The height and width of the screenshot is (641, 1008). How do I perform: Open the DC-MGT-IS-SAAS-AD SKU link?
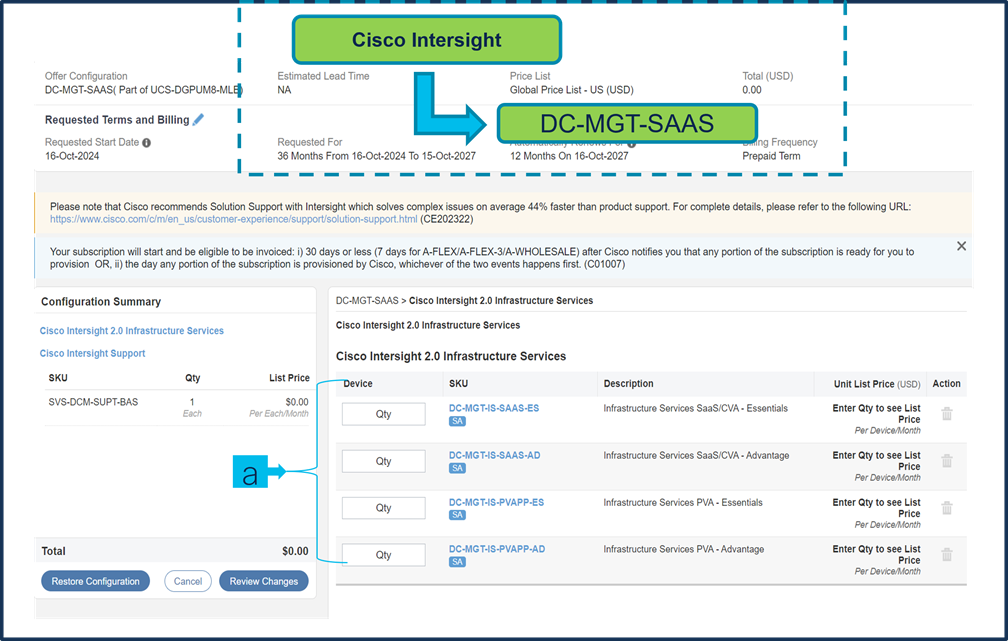tap(494, 455)
